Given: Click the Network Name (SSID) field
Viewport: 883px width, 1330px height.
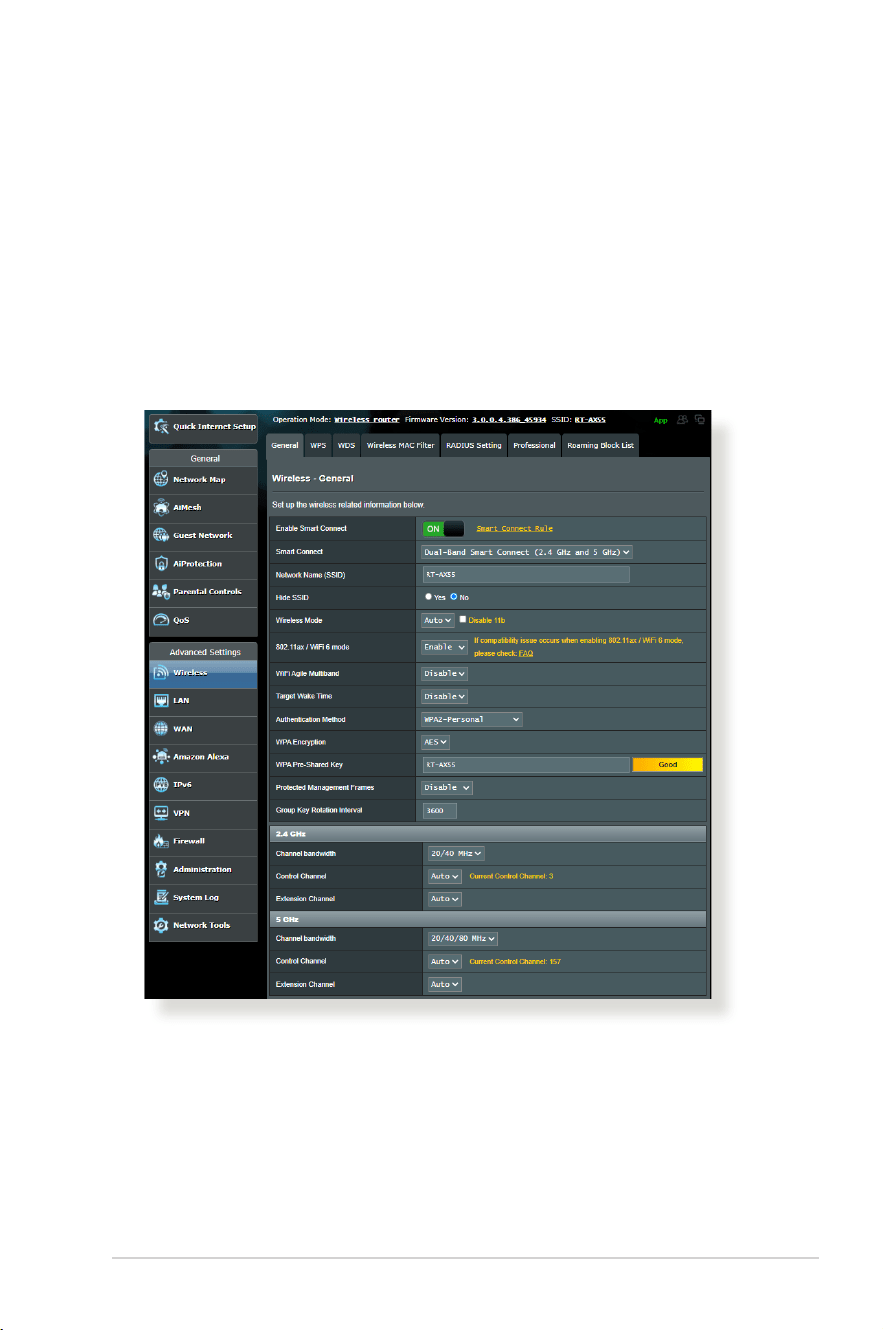Looking at the screenshot, I should tap(526, 574).
